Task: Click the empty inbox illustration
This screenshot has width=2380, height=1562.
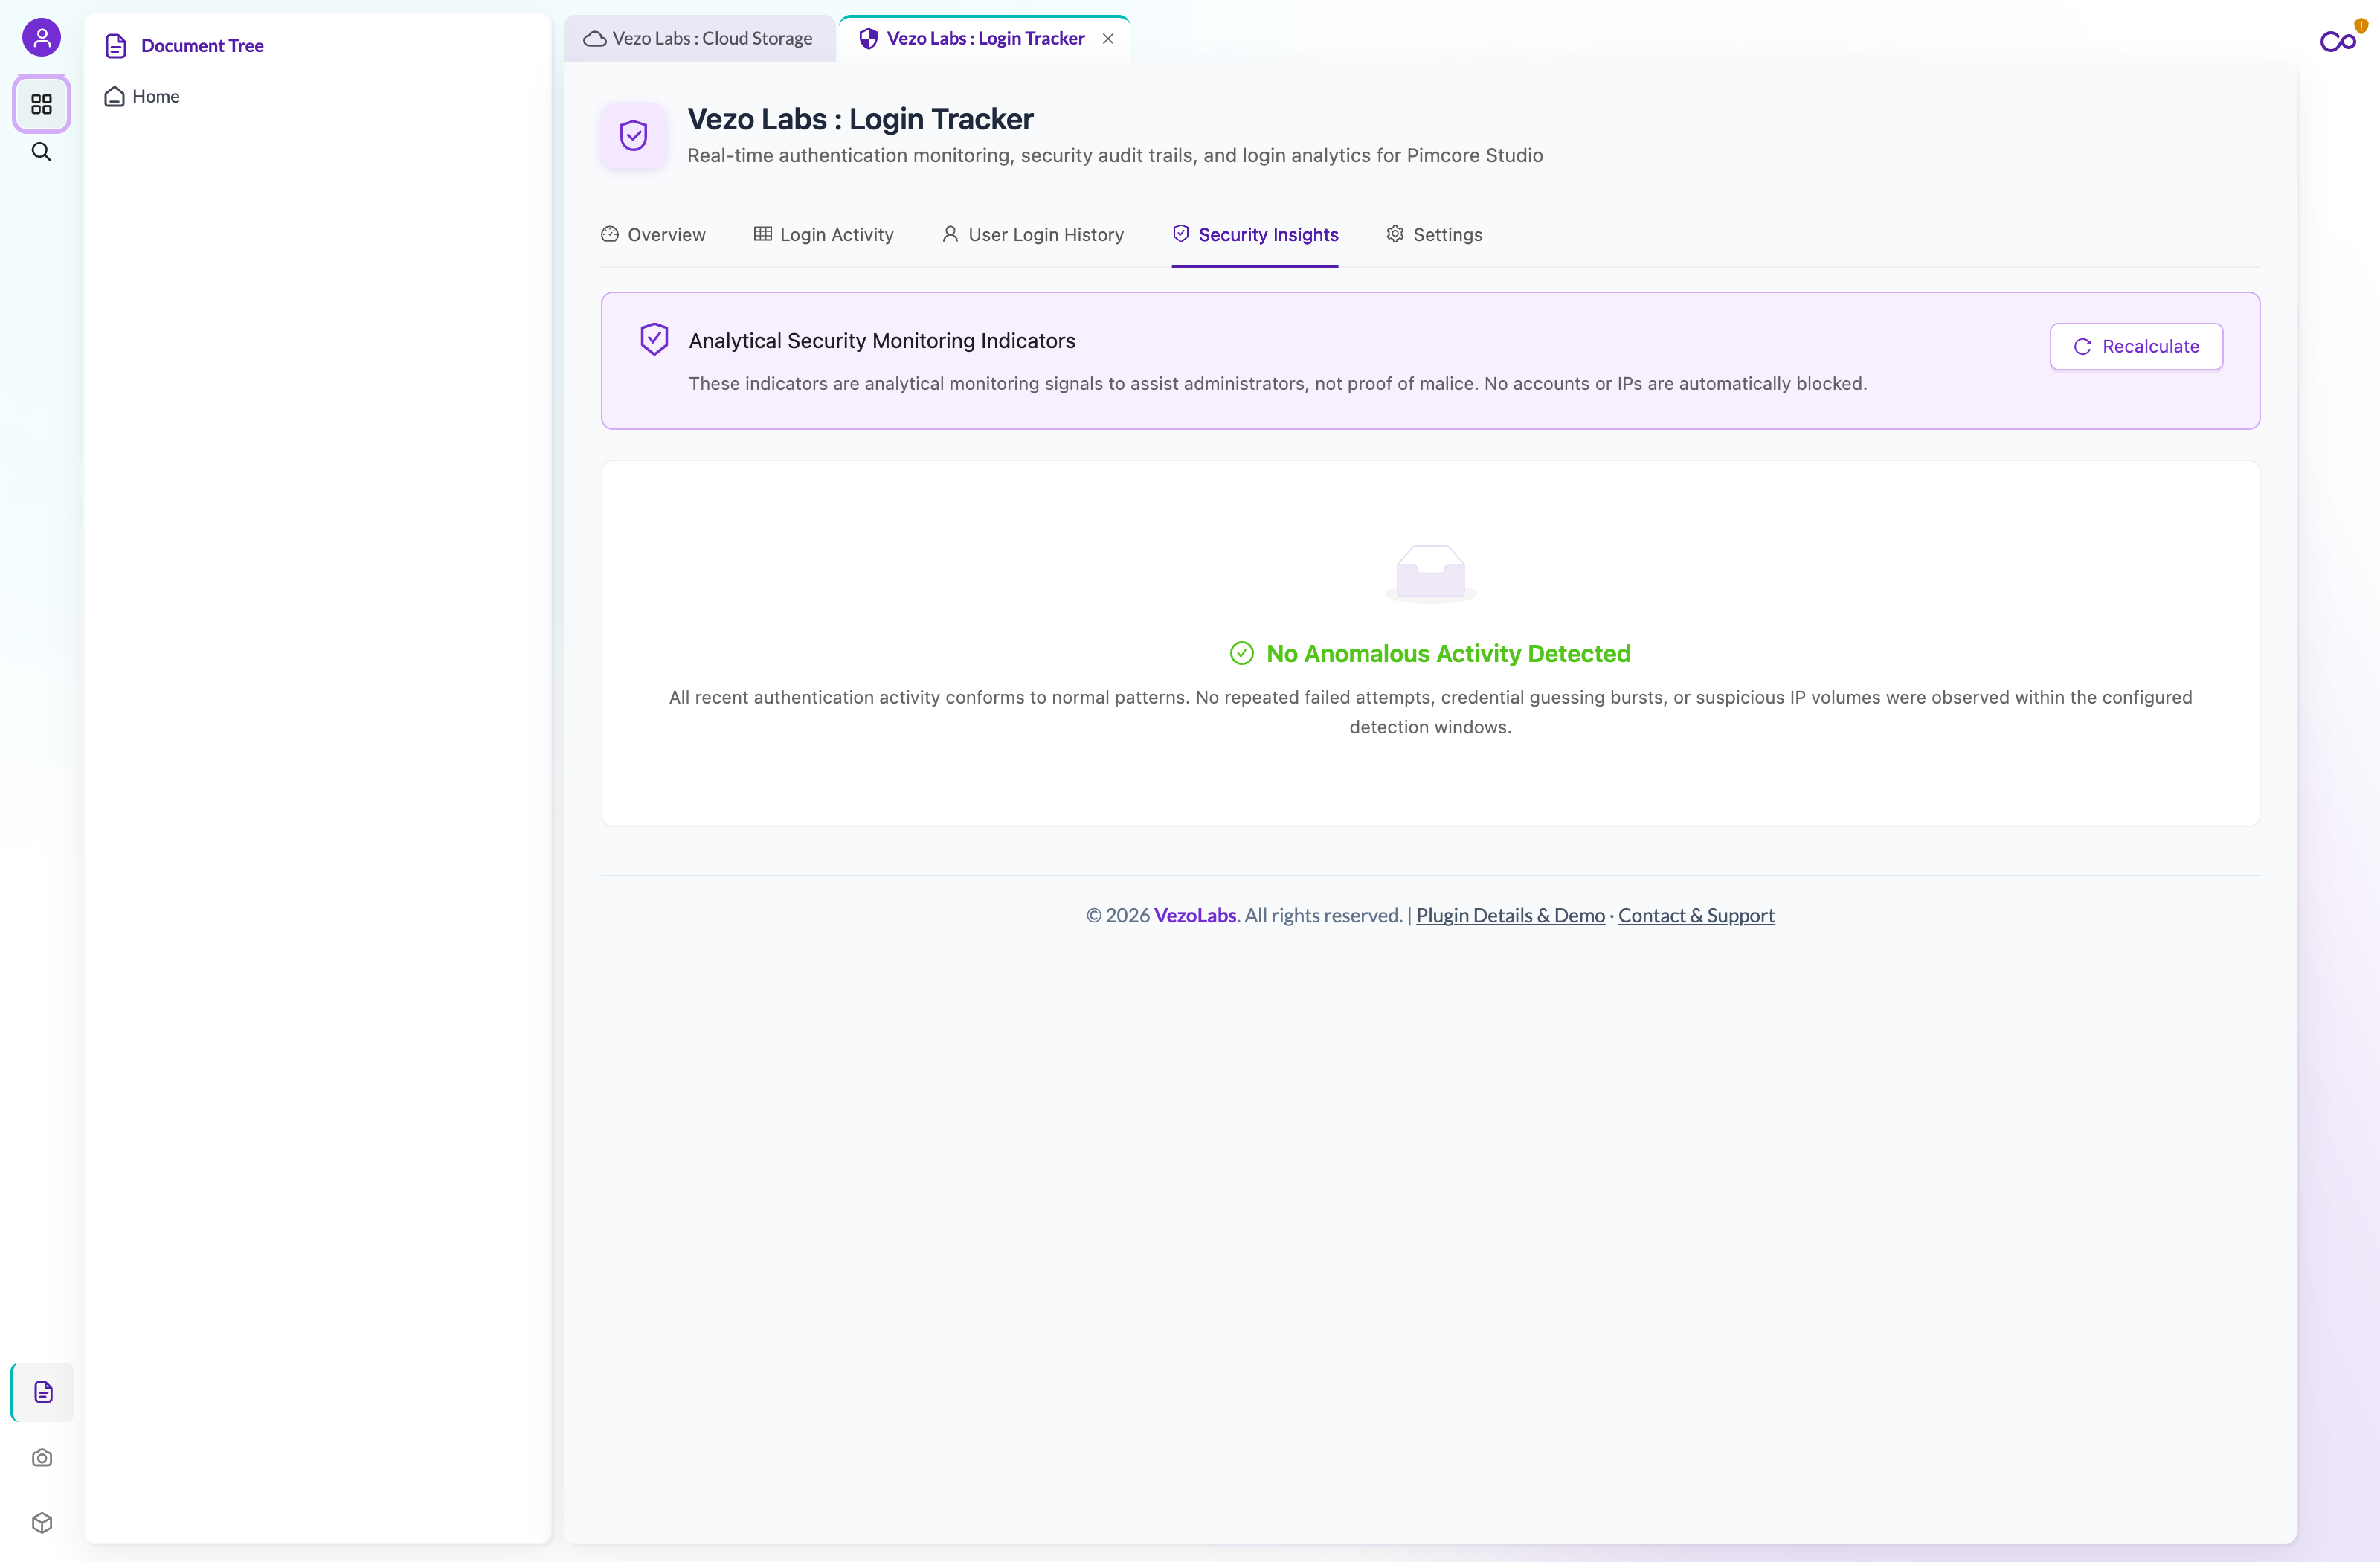Action: (x=1430, y=573)
